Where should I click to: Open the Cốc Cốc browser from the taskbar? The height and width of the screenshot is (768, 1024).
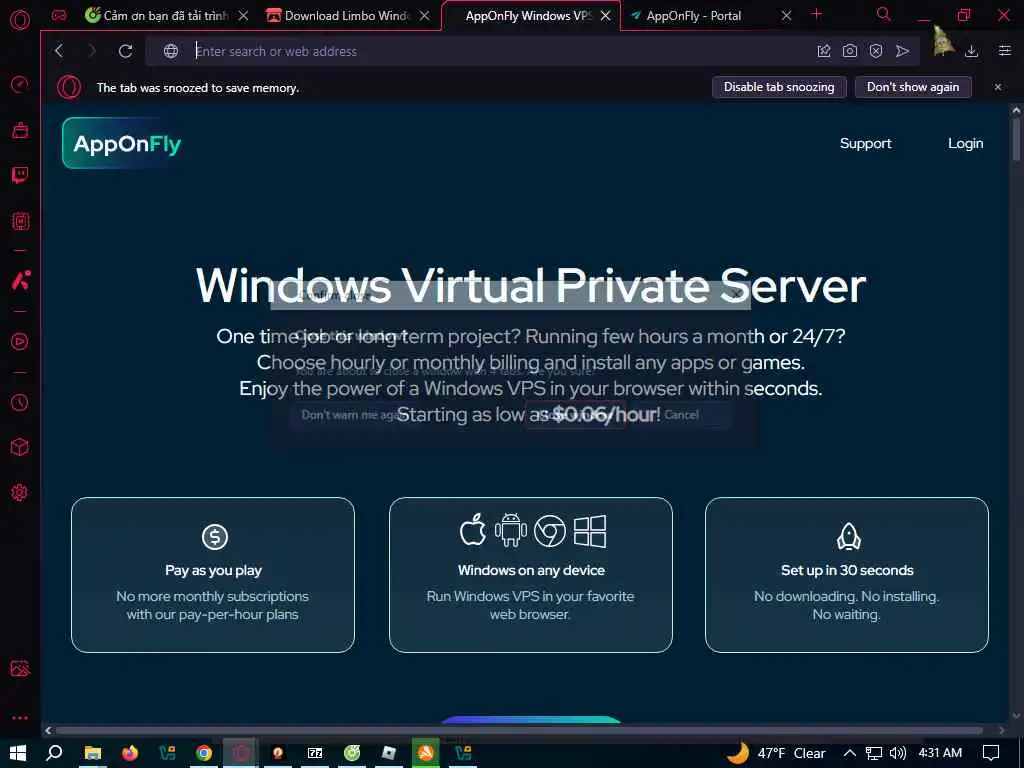[352, 753]
